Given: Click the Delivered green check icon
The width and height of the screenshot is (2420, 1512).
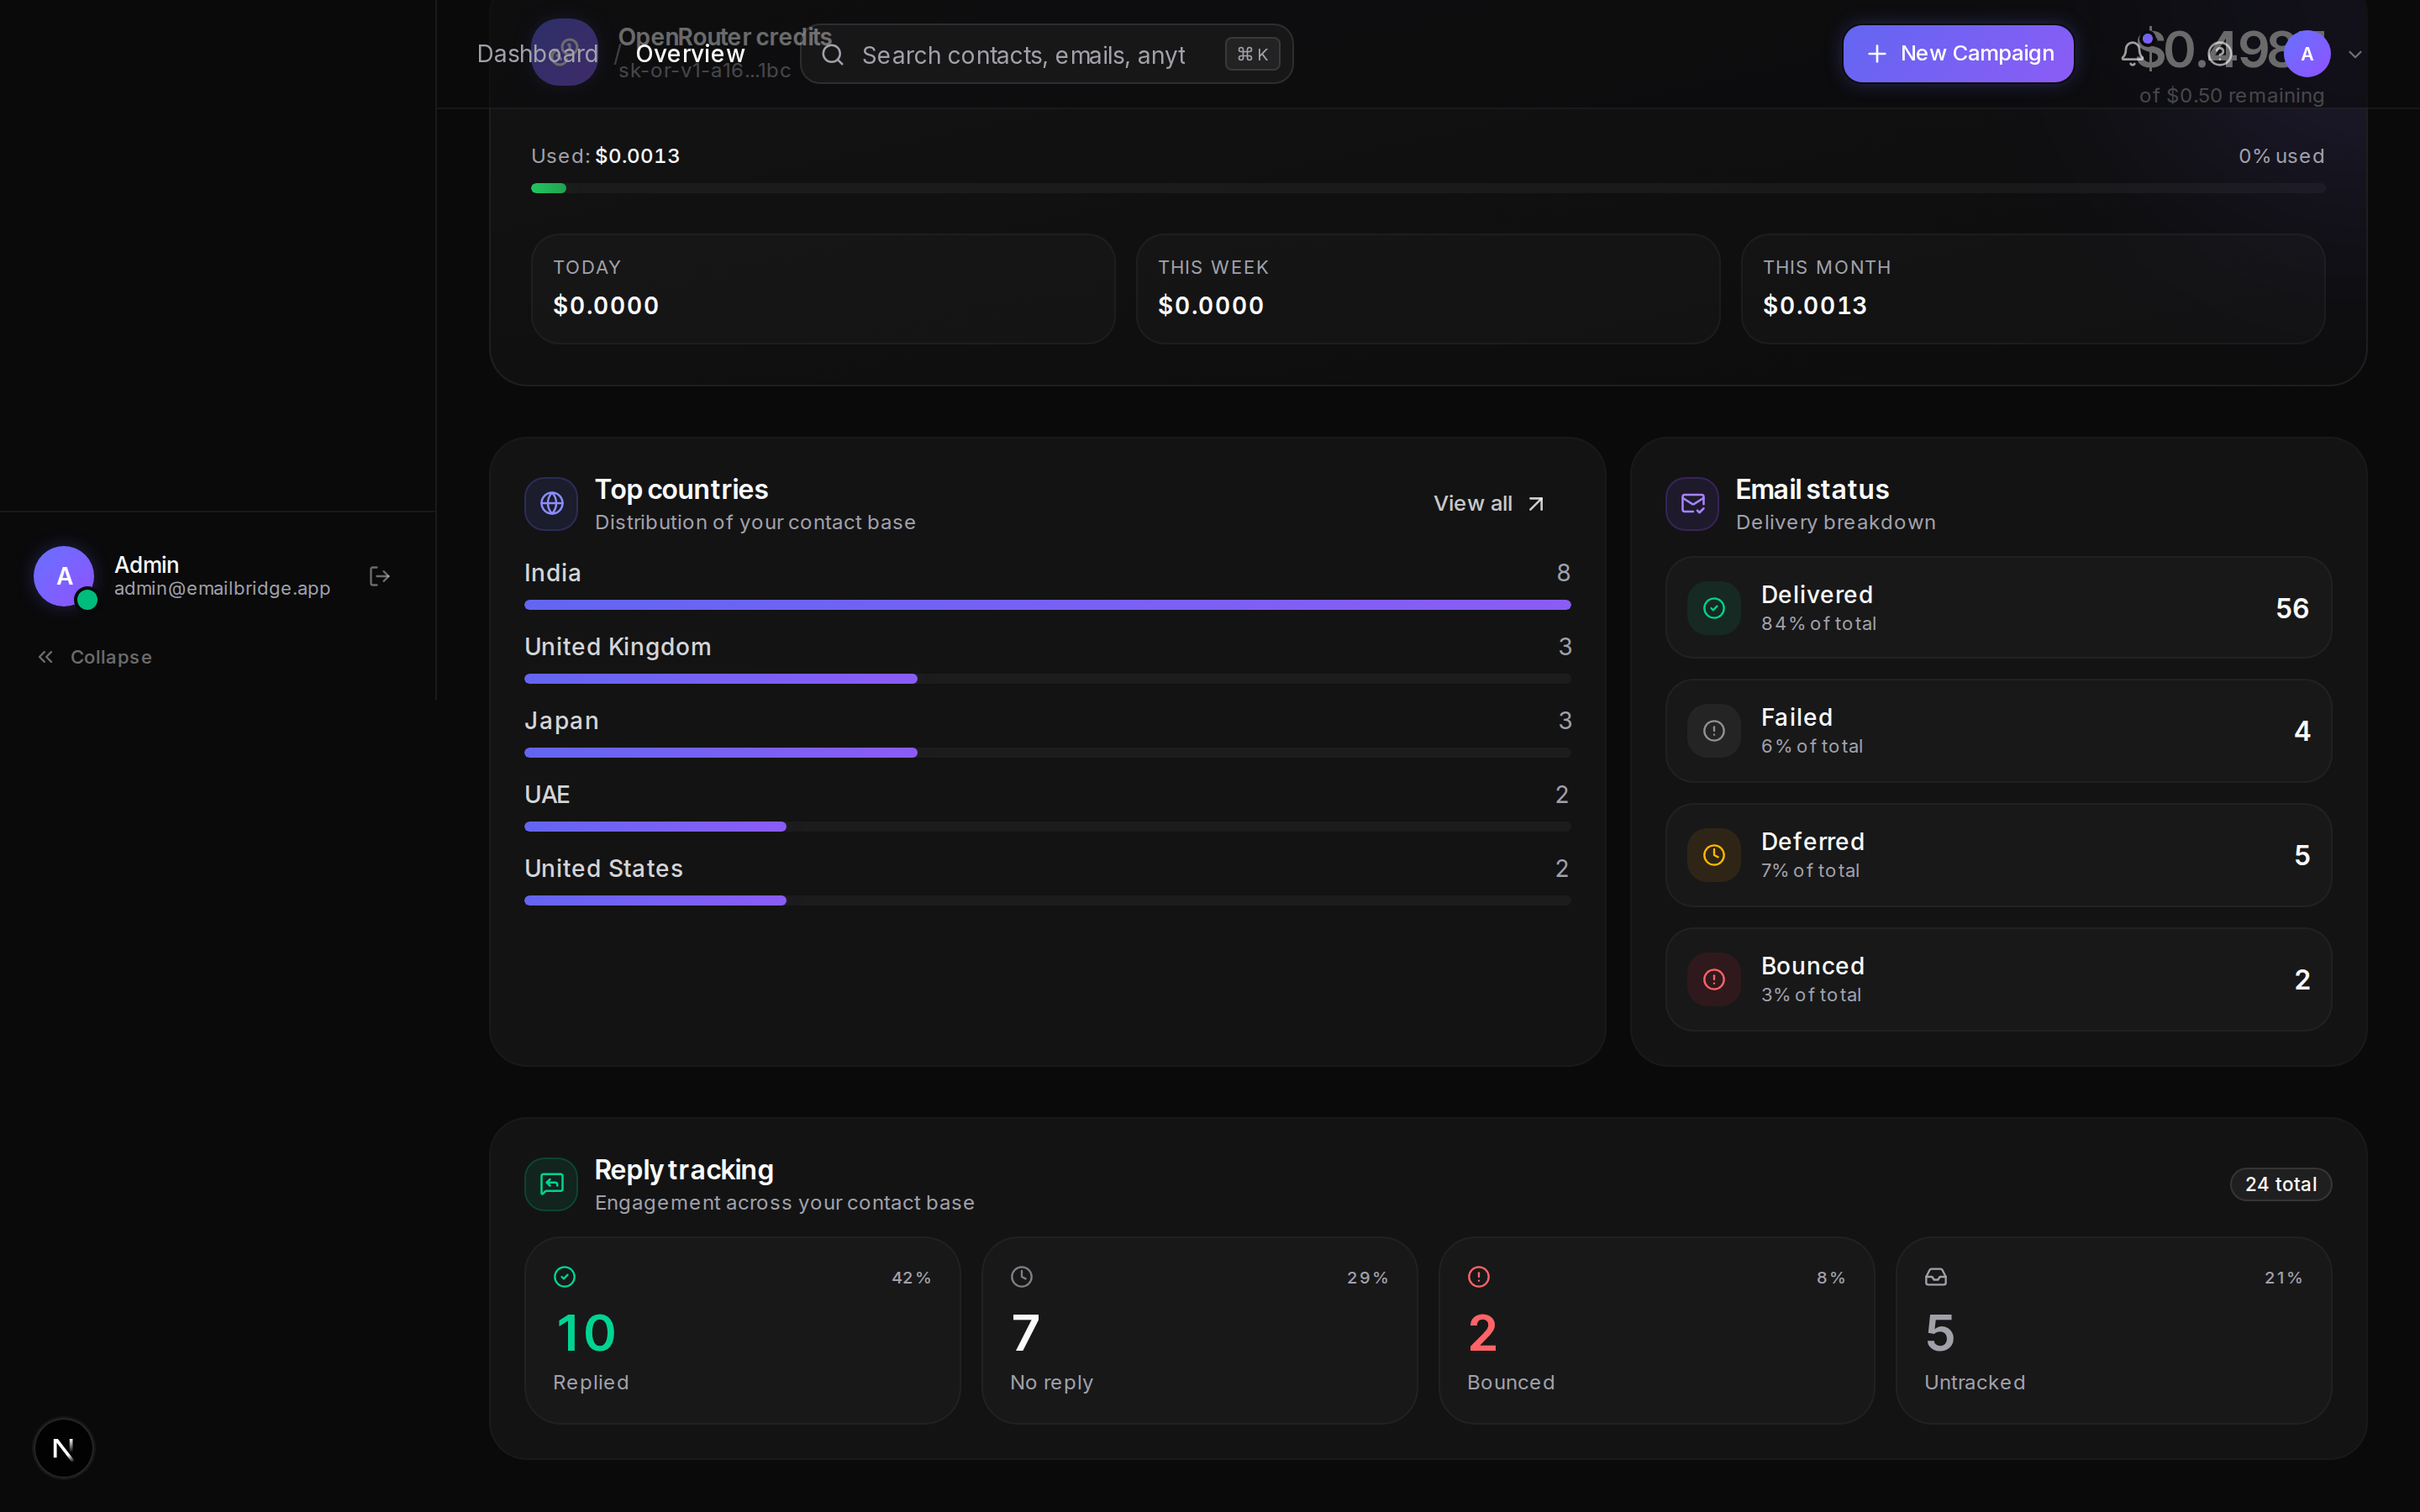Looking at the screenshot, I should tap(1714, 608).
